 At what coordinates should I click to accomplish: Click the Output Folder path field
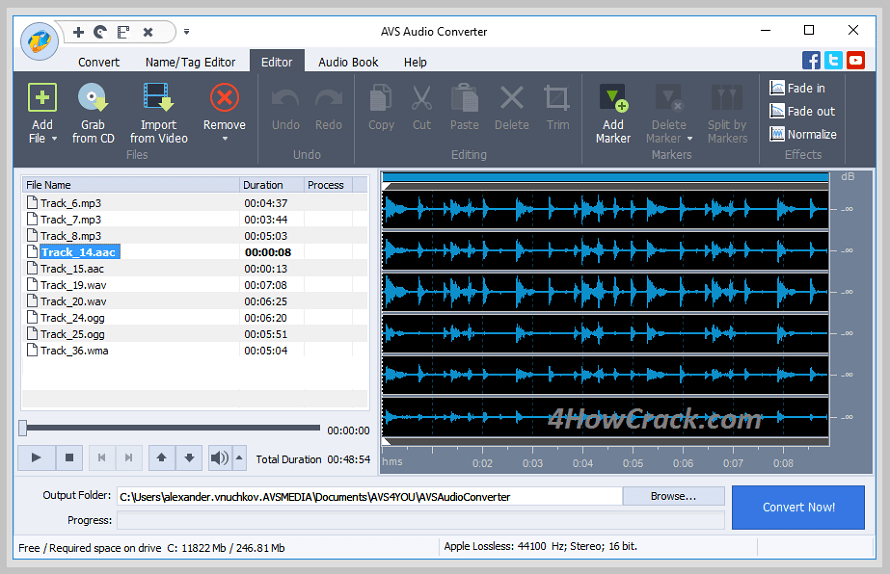(370, 497)
